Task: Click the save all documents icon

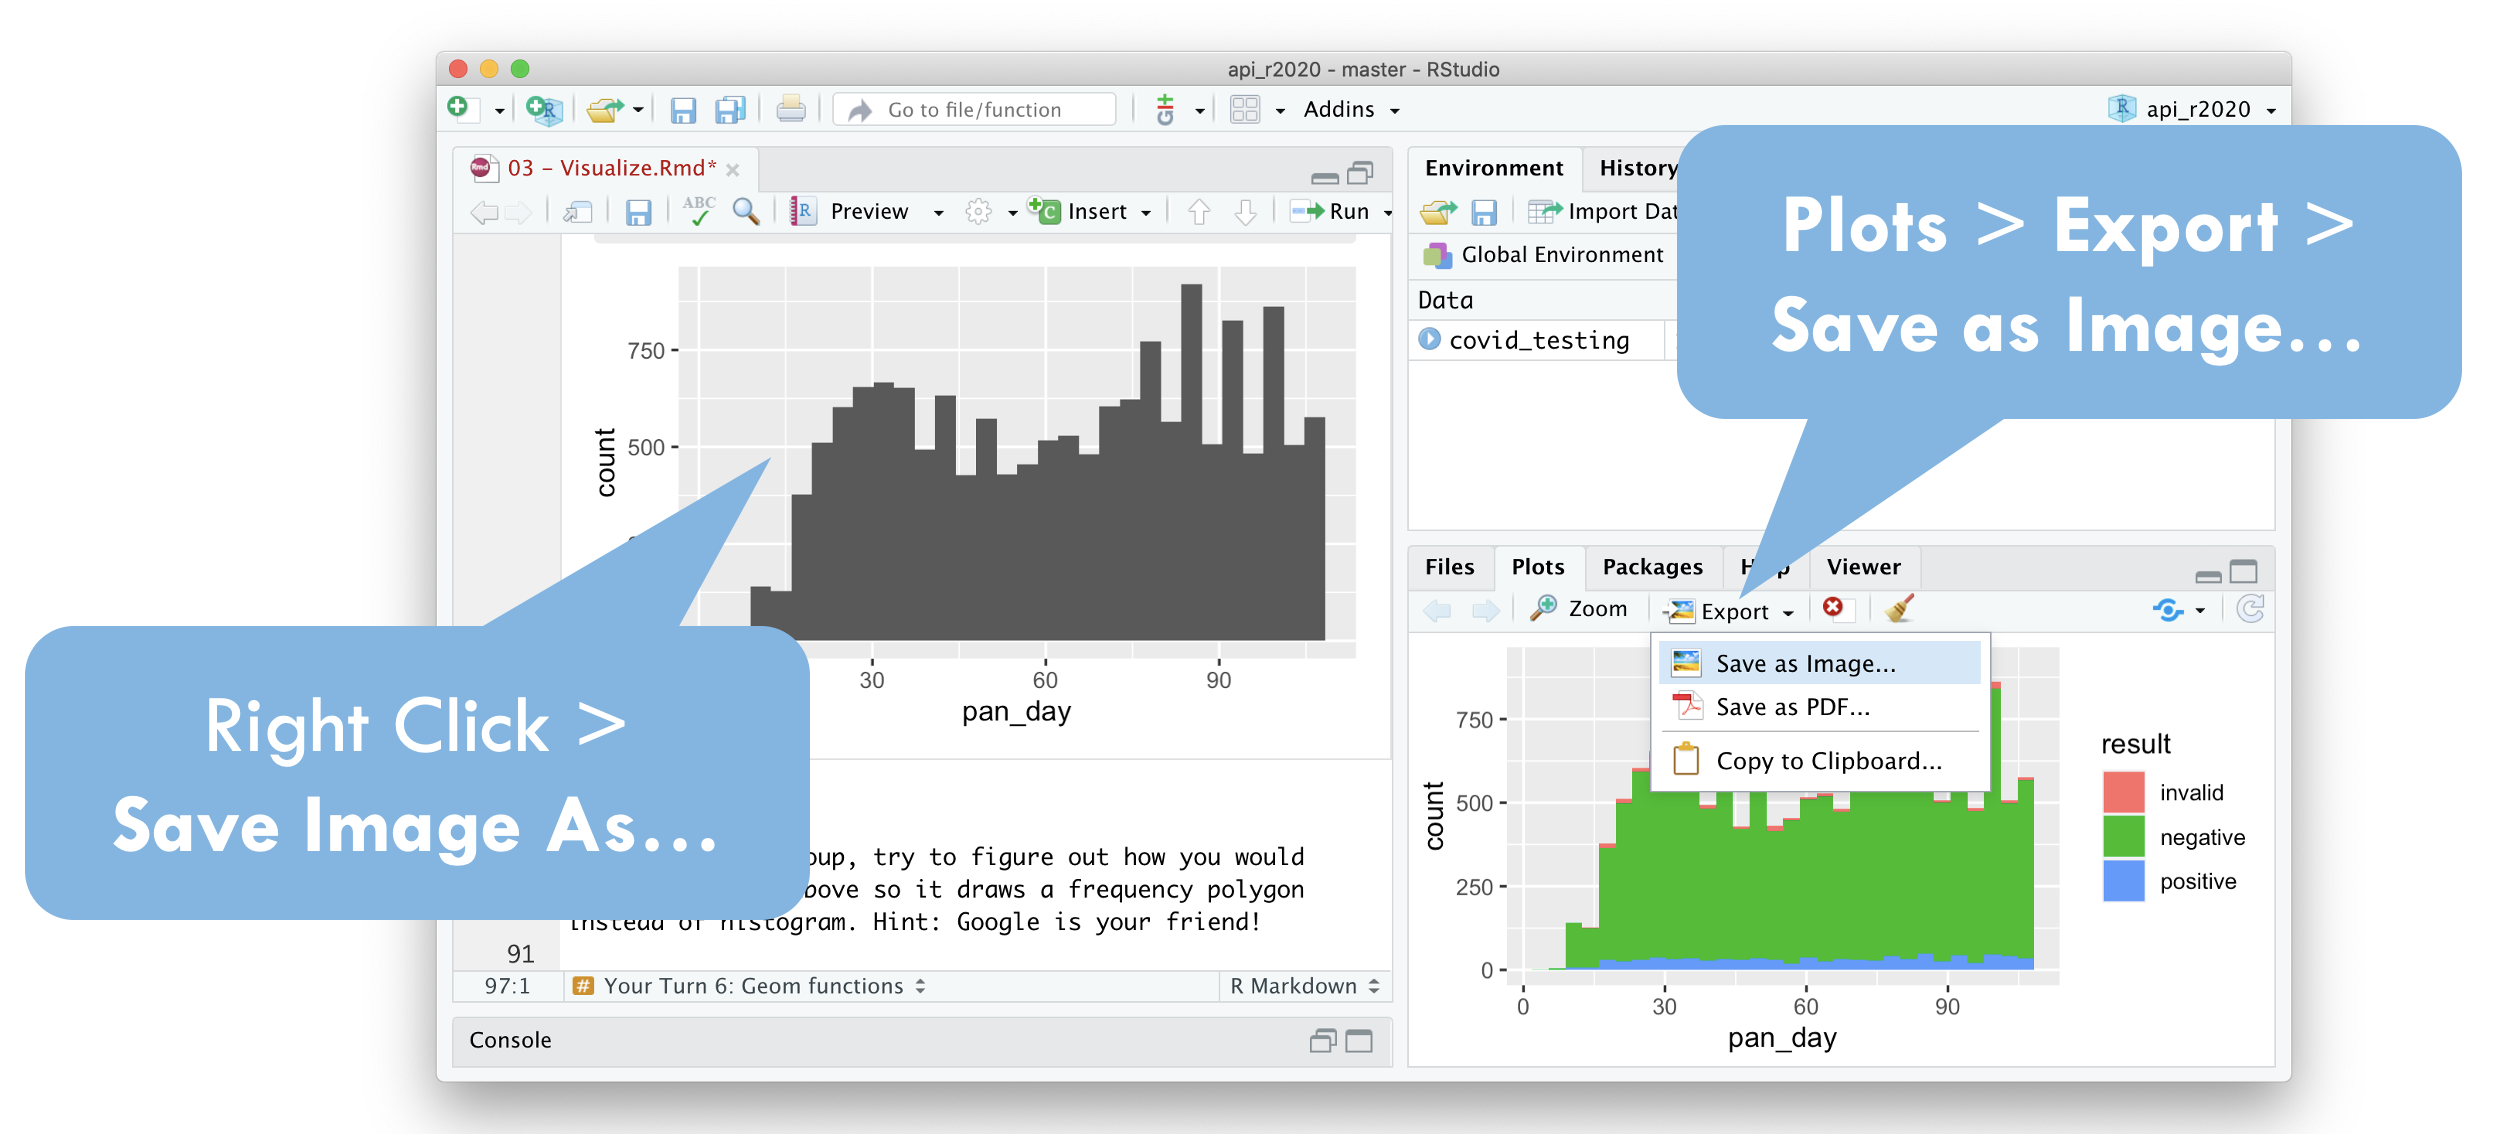Action: click(731, 109)
